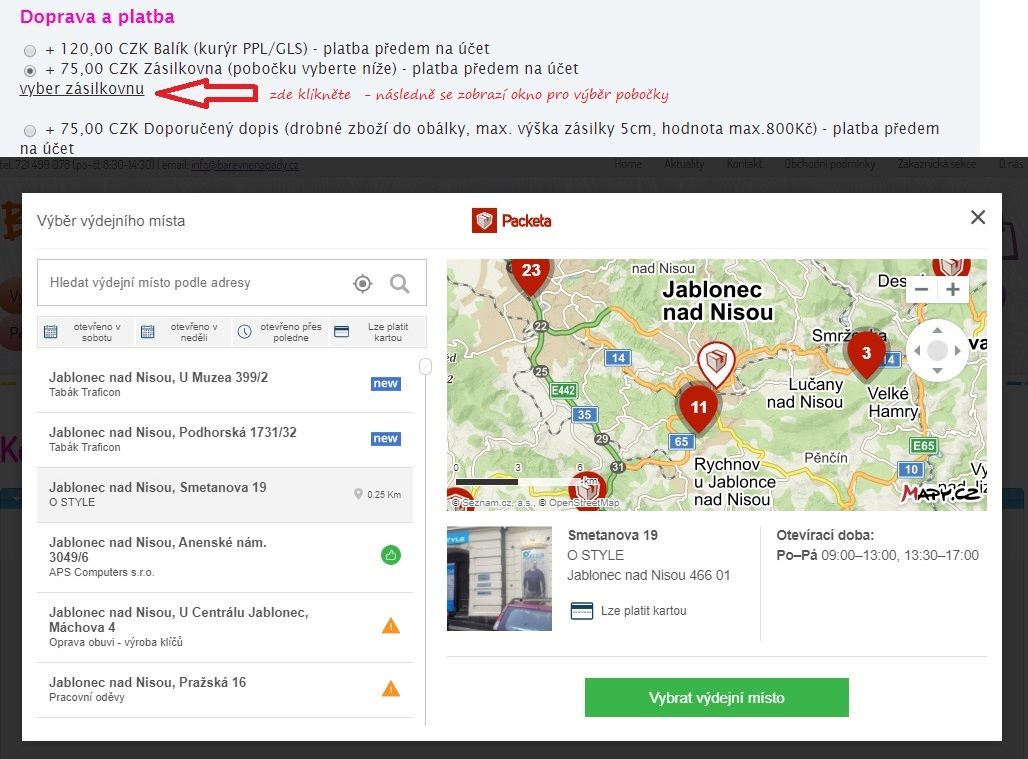Click the pickup list scrollbar handle
This screenshot has width=1028, height=759.
425,367
